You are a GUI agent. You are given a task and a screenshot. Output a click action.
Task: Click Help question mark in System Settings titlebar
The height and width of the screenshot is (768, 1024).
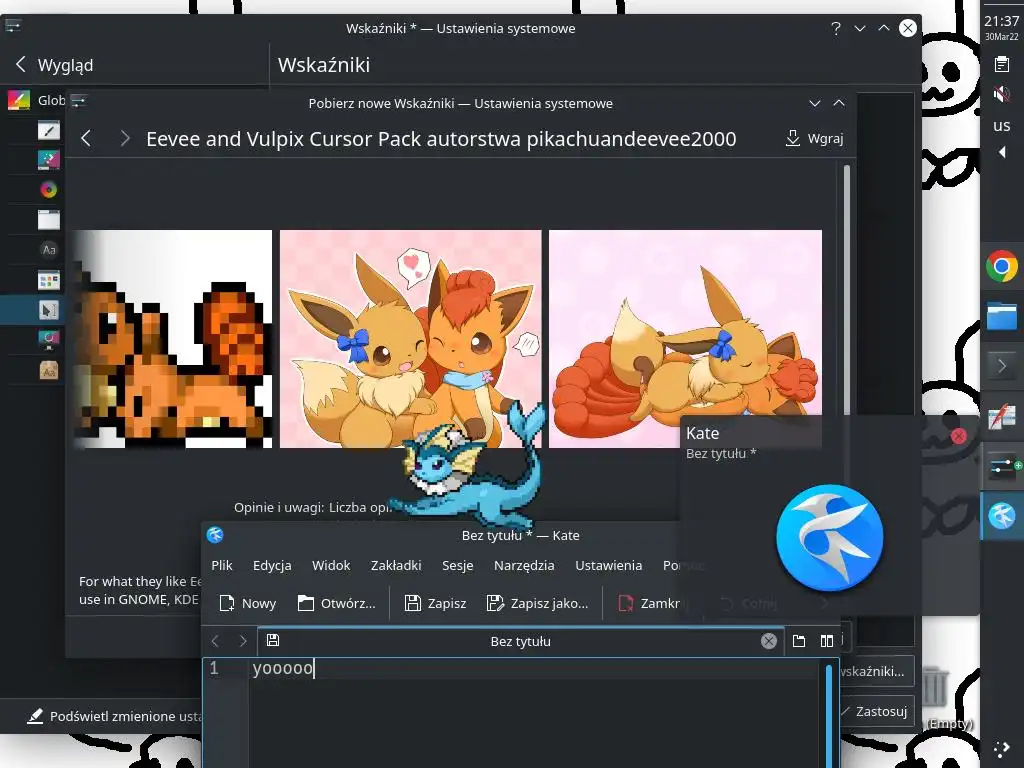tap(836, 28)
